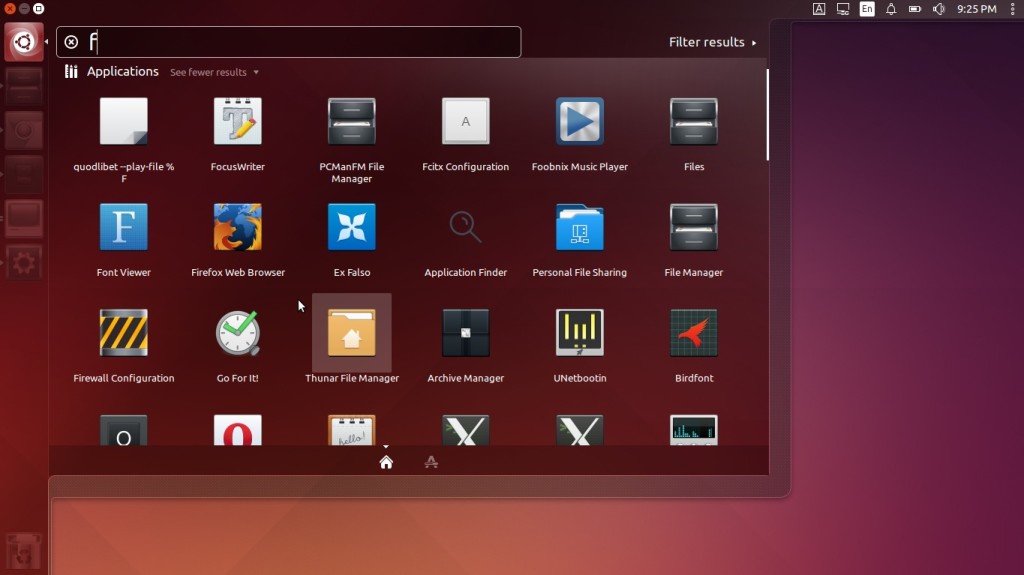Click the Ubuntu Dash launcher button
The height and width of the screenshot is (575, 1024).
pos(24,42)
